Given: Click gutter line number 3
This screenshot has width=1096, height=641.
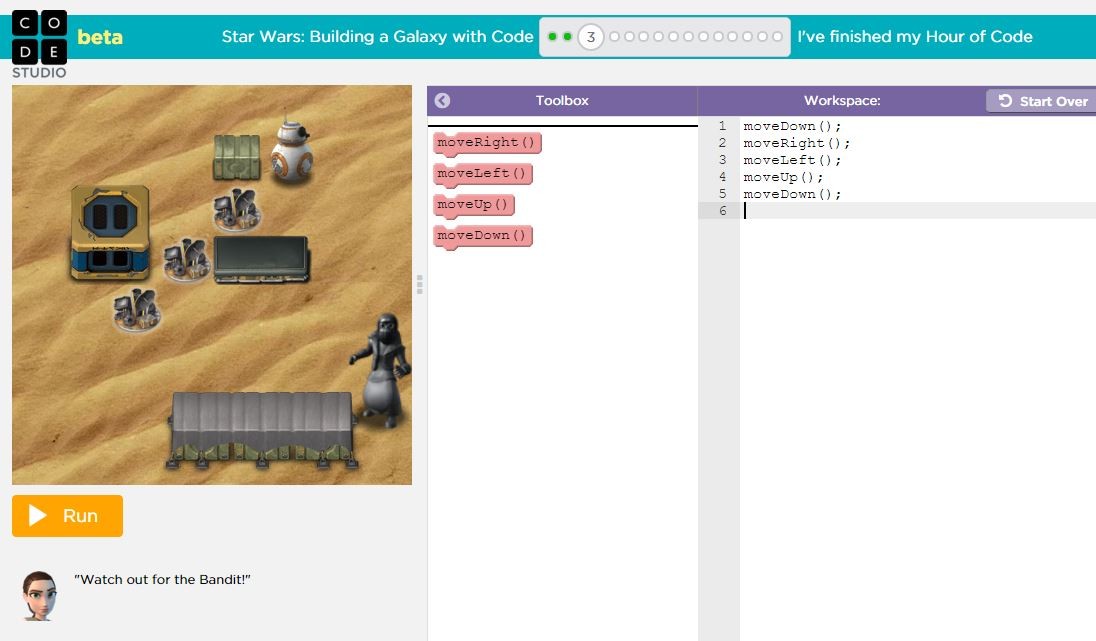Looking at the screenshot, I should (722, 160).
